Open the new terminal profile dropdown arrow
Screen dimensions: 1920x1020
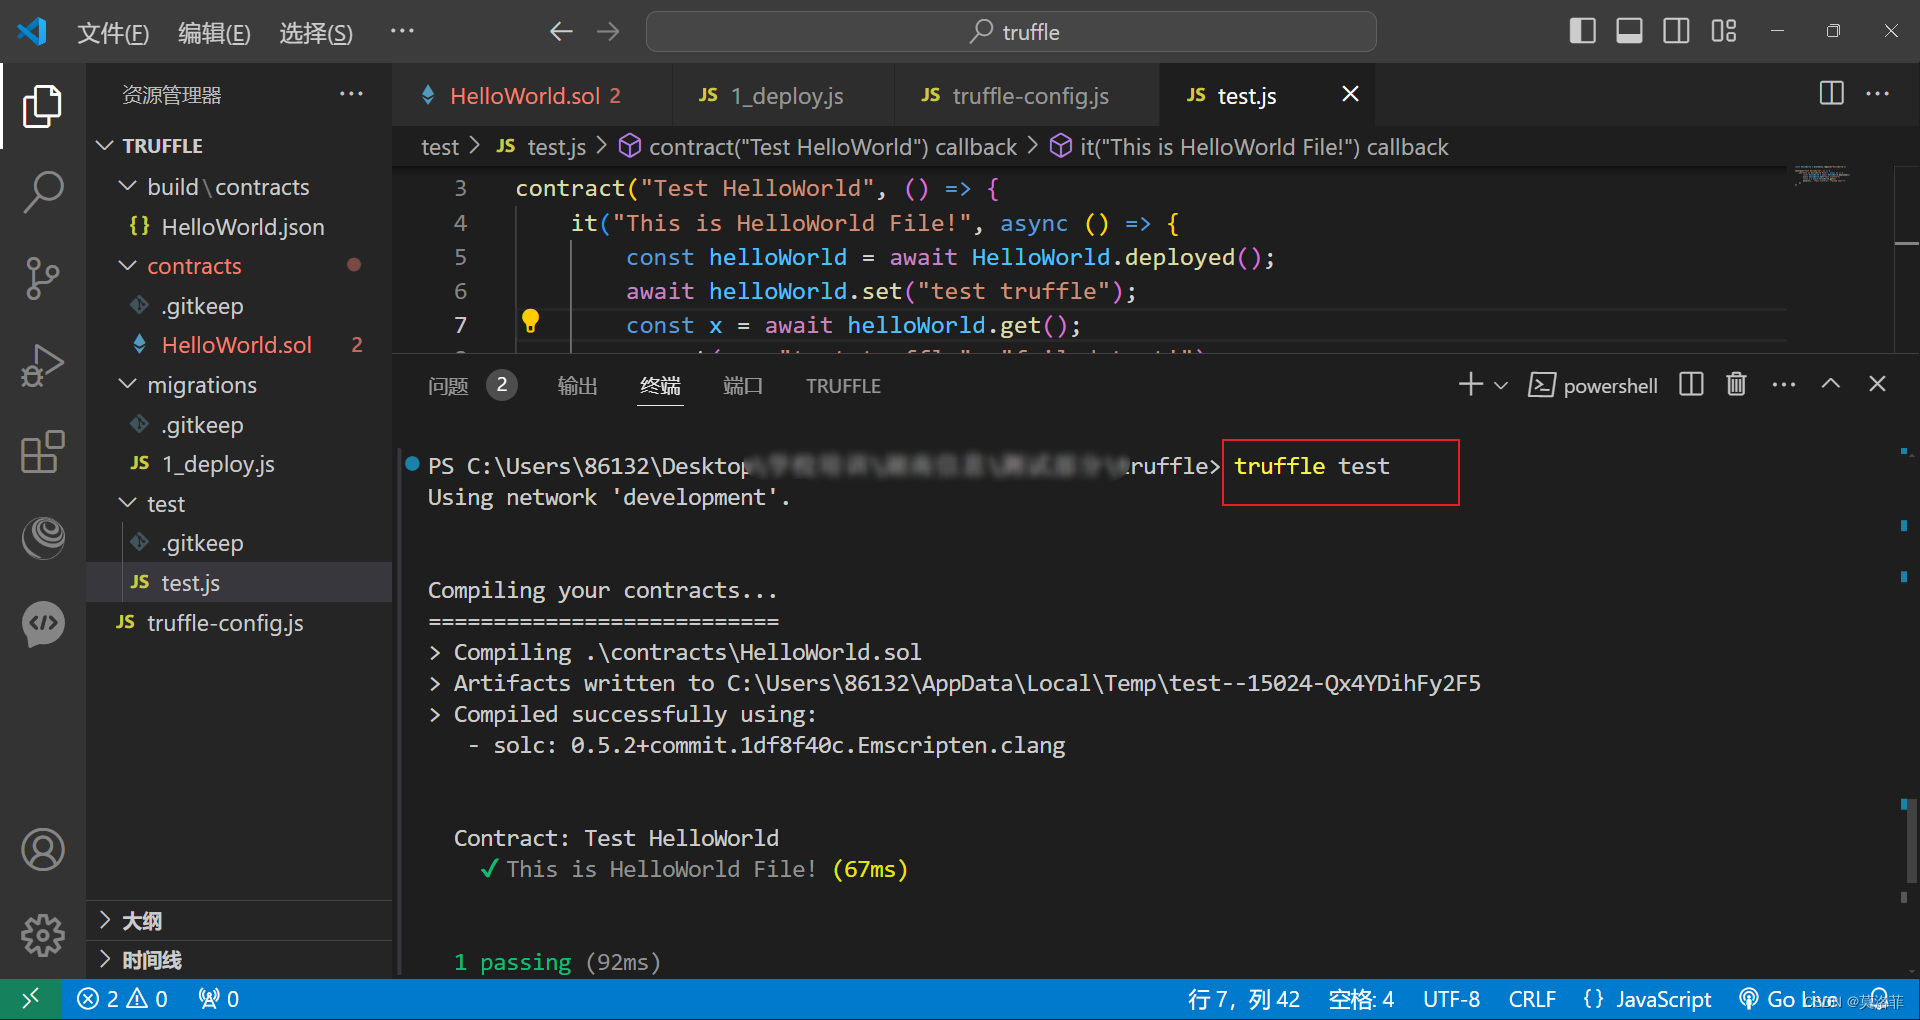1501,385
